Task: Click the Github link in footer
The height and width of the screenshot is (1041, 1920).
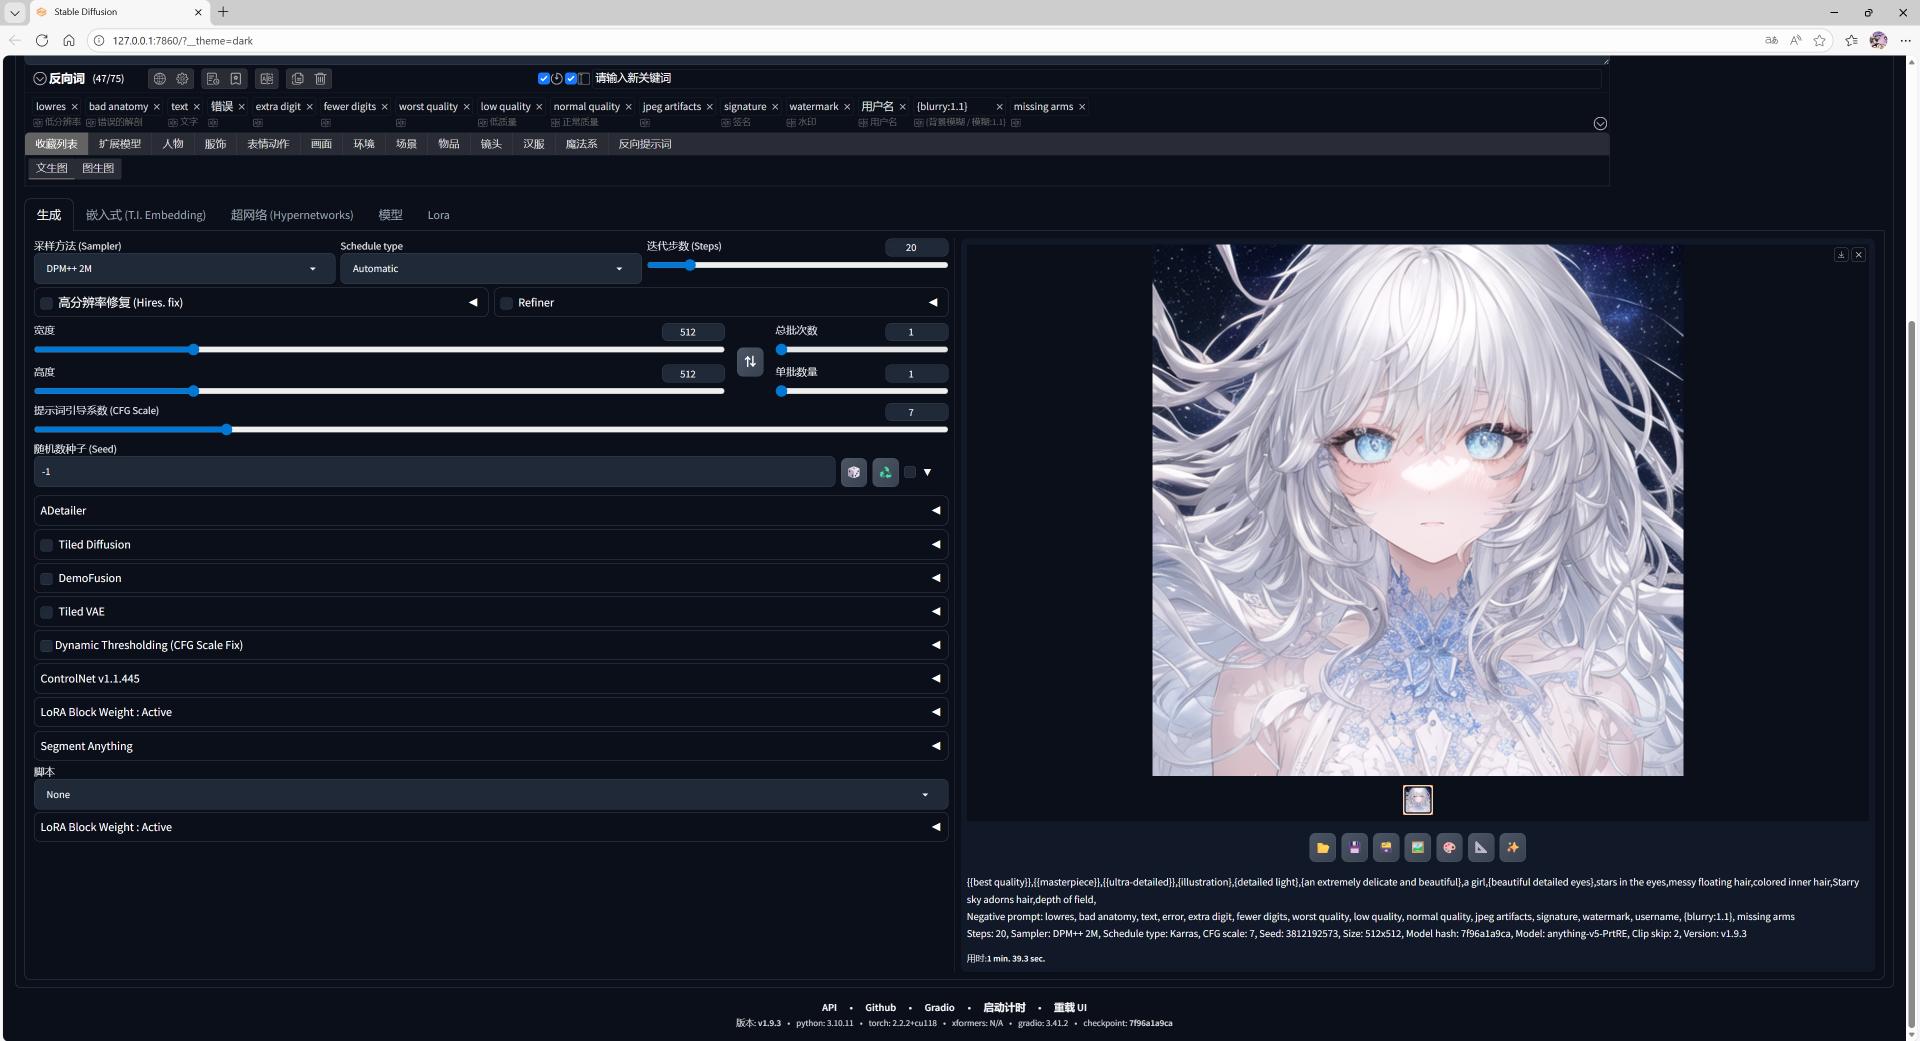Action: (880, 1007)
